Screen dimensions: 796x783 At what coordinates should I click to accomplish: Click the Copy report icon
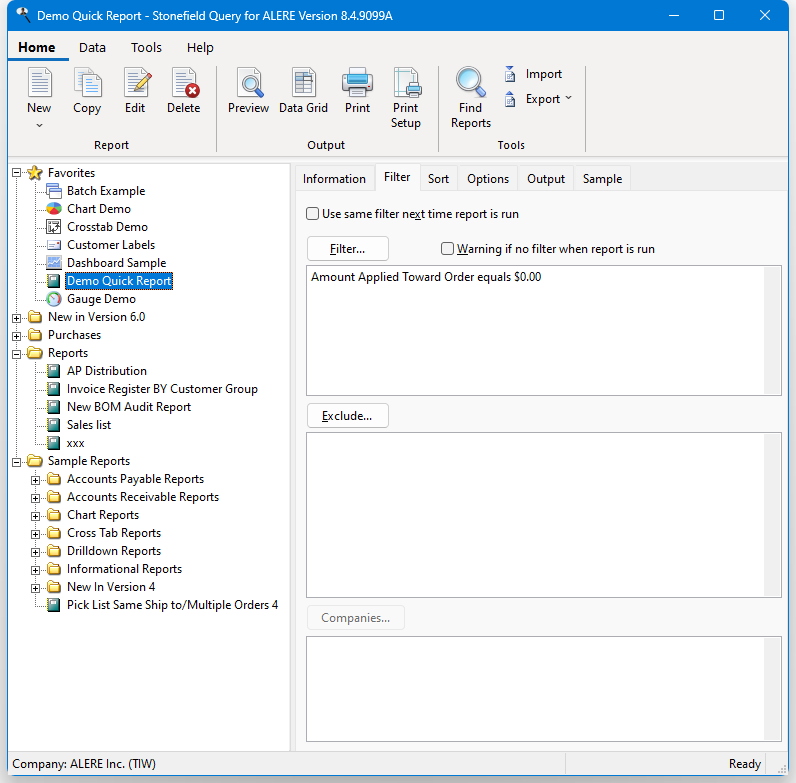(87, 82)
